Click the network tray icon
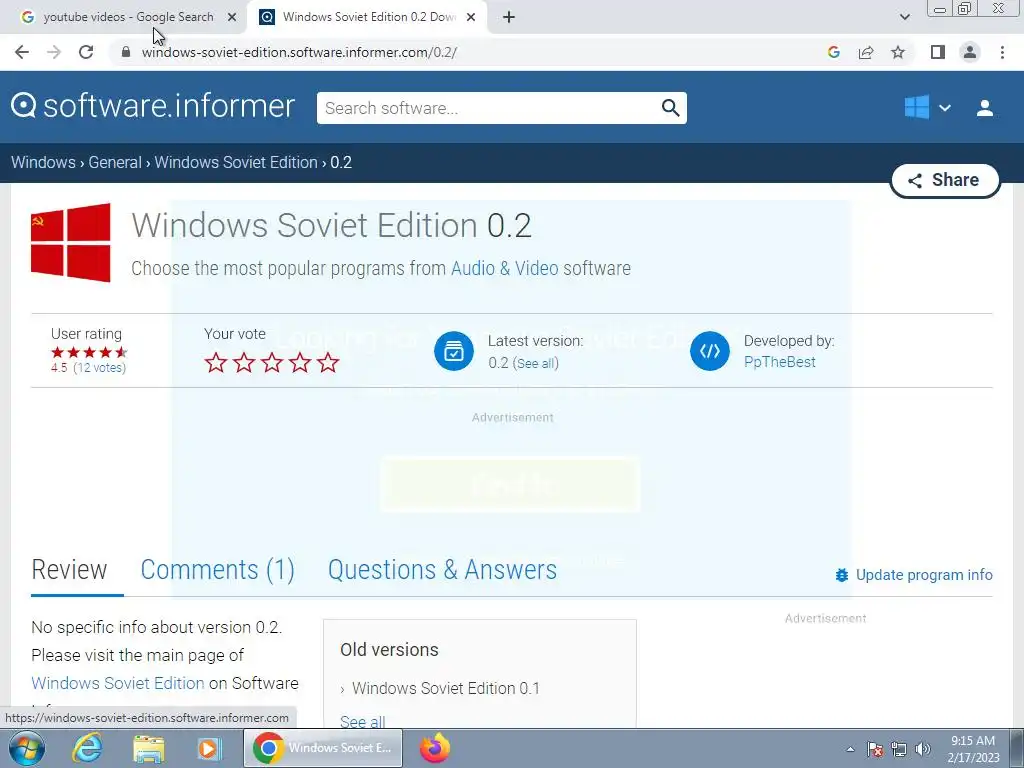Screen dimensions: 1024x768 (899, 749)
